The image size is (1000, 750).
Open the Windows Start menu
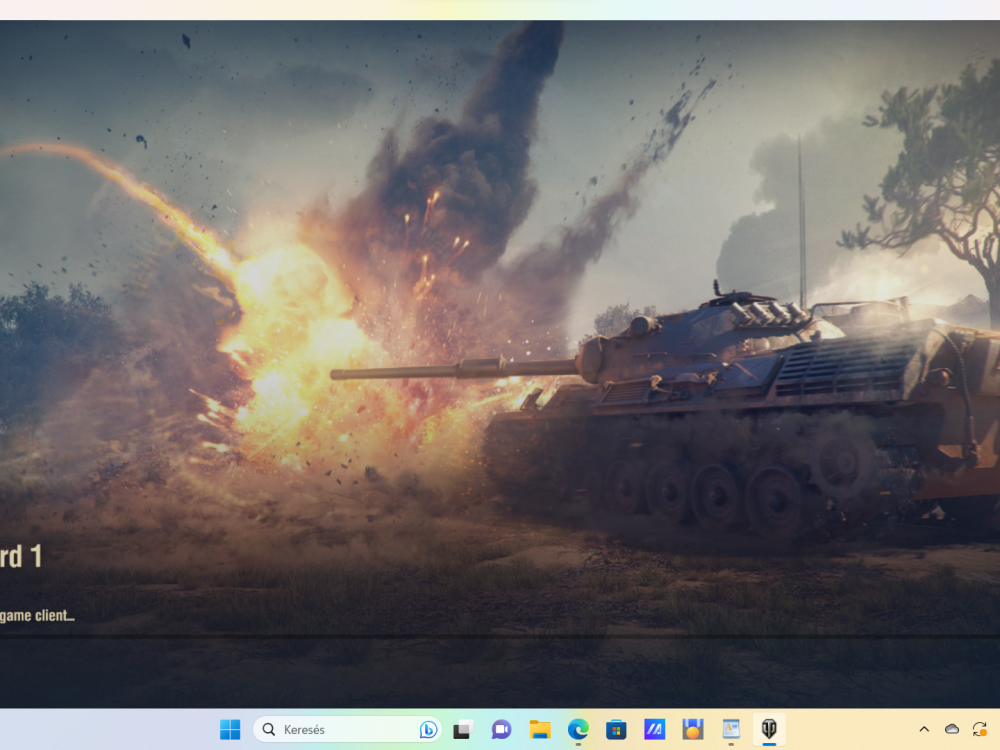pos(230,729)
